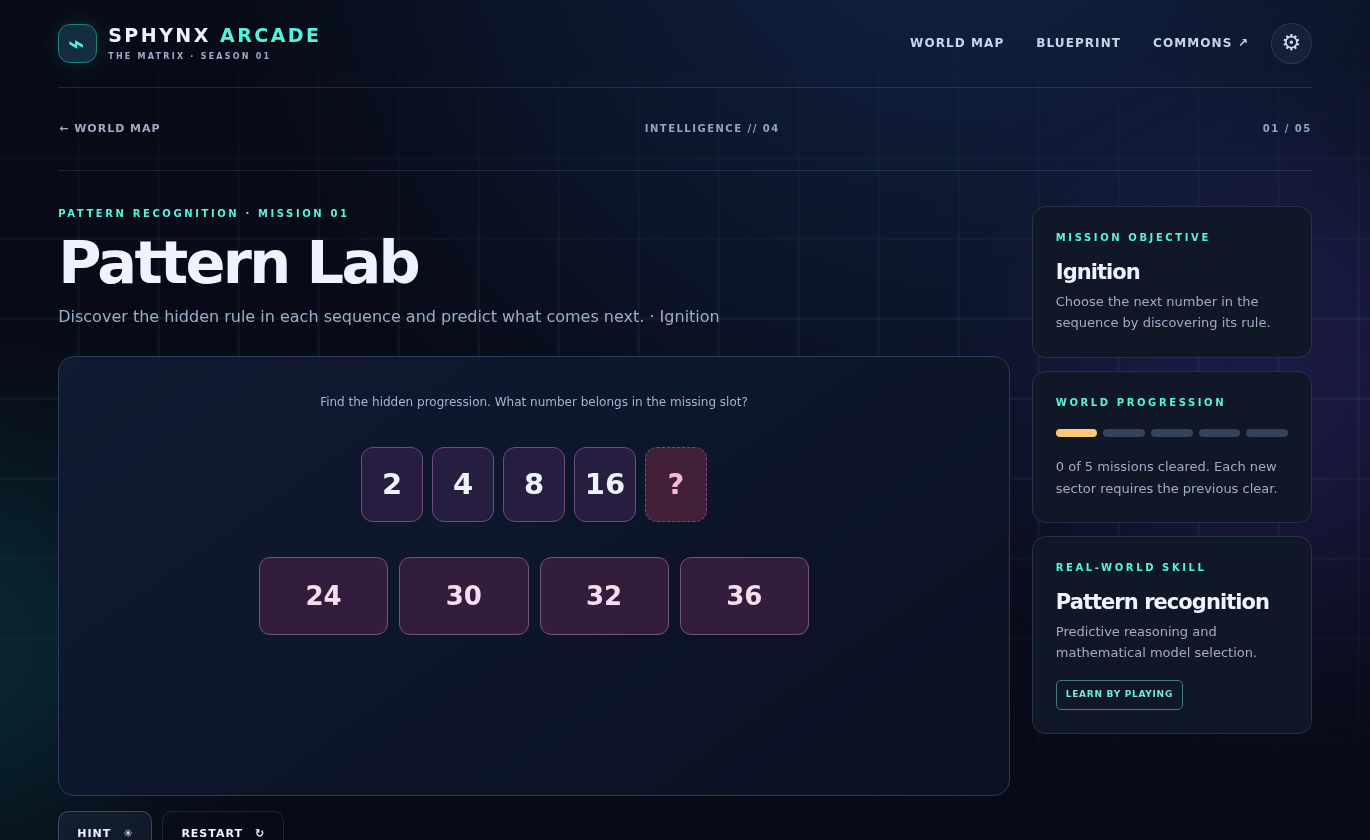Click the "Pattern Recognition · Mission 01" label
This screenshot has height=840, width=1370.
[203, 213]
